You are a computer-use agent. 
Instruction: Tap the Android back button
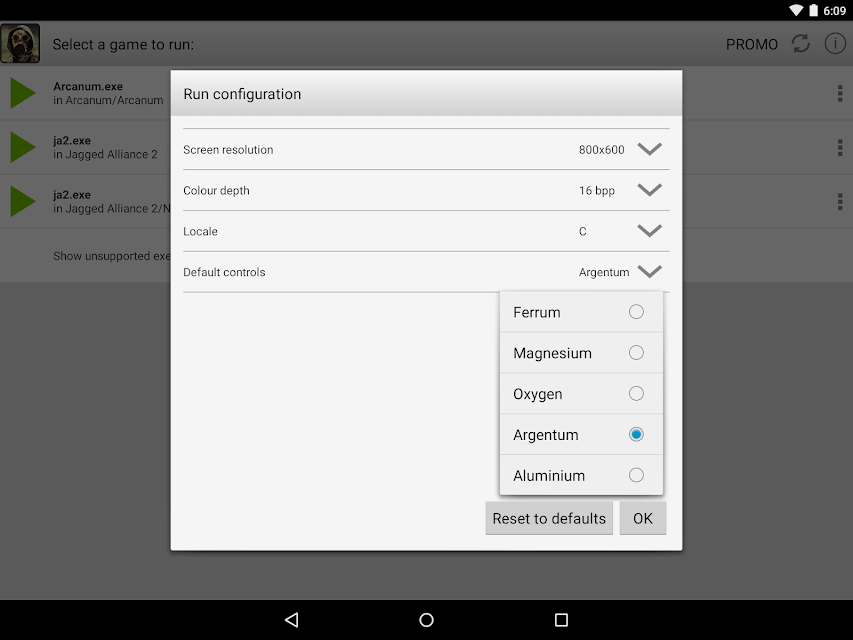pos(292,620)
